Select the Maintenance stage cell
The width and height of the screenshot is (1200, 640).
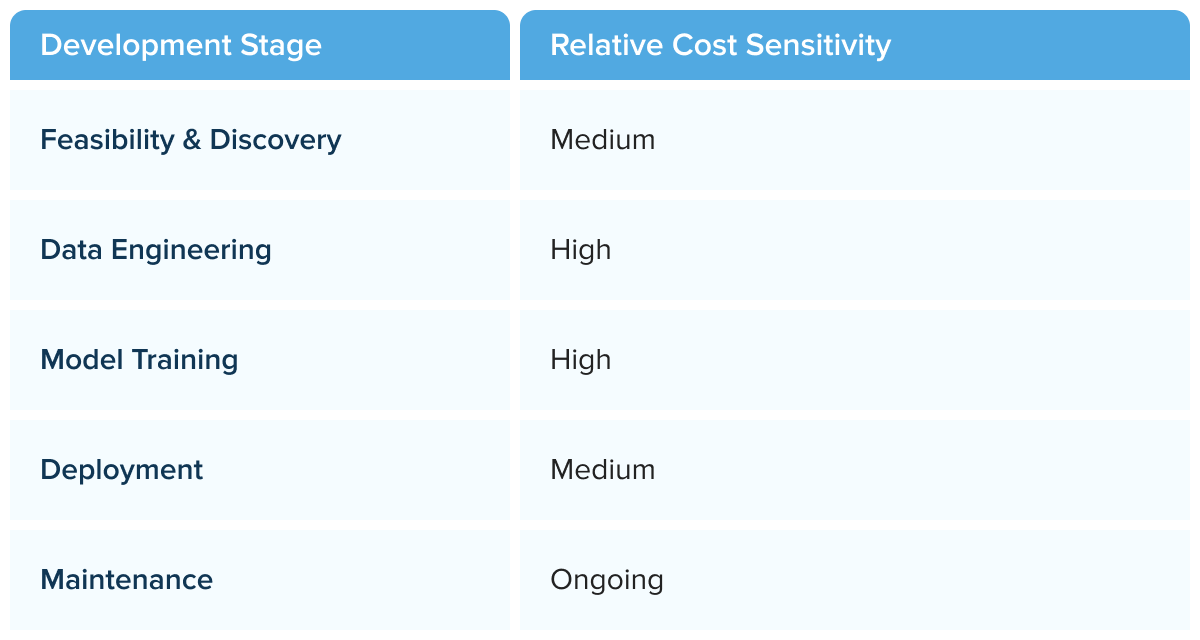[260, 580]
